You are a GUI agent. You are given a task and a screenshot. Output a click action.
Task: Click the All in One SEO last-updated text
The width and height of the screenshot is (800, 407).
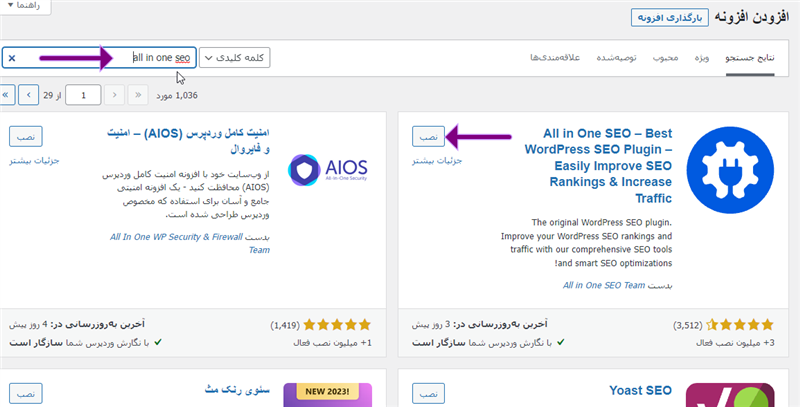point(480,324)
